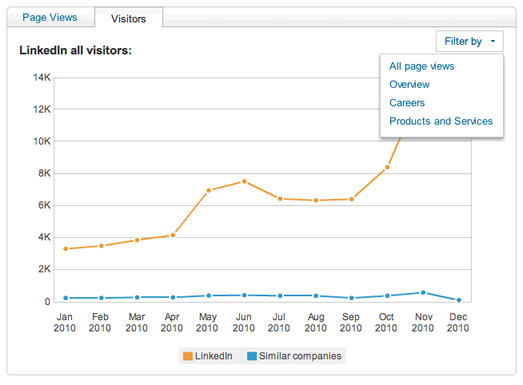Click Similar companies point for Nov 2010
This screenshot has width=523, height=385.
[x=423, y=293]
